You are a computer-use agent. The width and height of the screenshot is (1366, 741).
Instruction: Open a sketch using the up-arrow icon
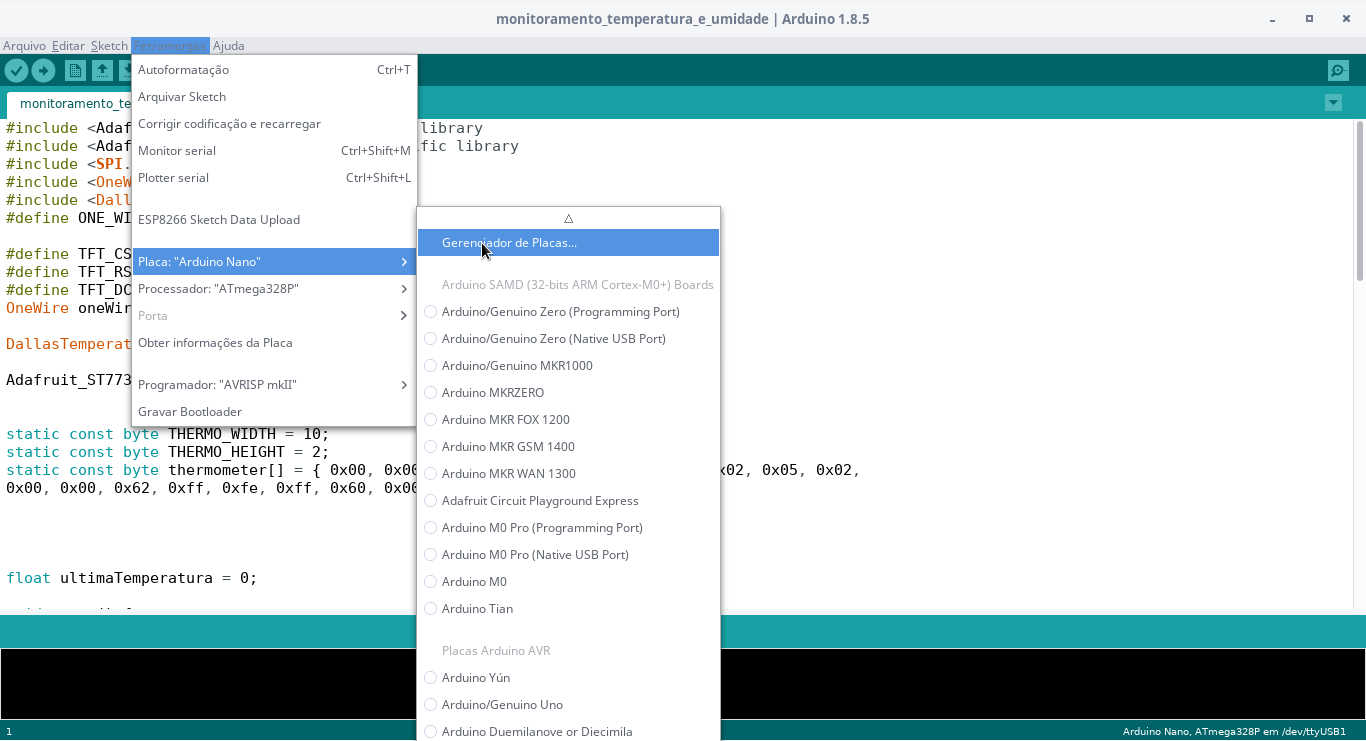click(x=101, y=70)
